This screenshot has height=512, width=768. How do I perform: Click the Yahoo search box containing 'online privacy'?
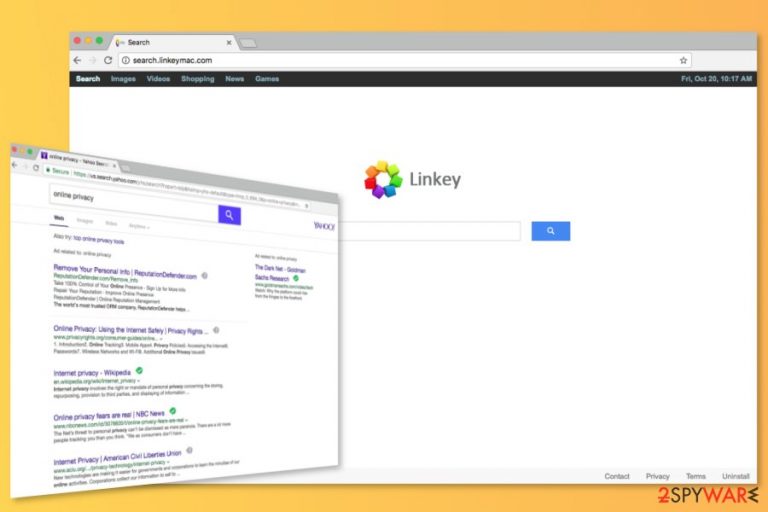134,205
